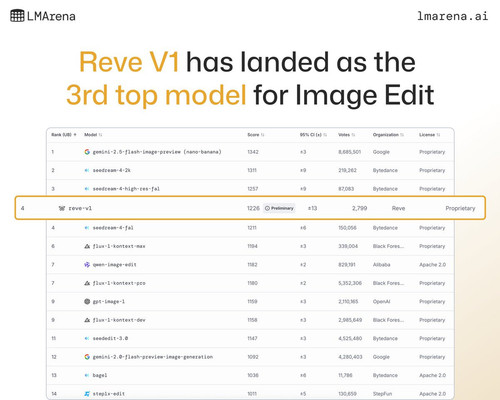Click the LMArena grid logo icon
This screenshot has height=400, width=500.
(17, 16)
